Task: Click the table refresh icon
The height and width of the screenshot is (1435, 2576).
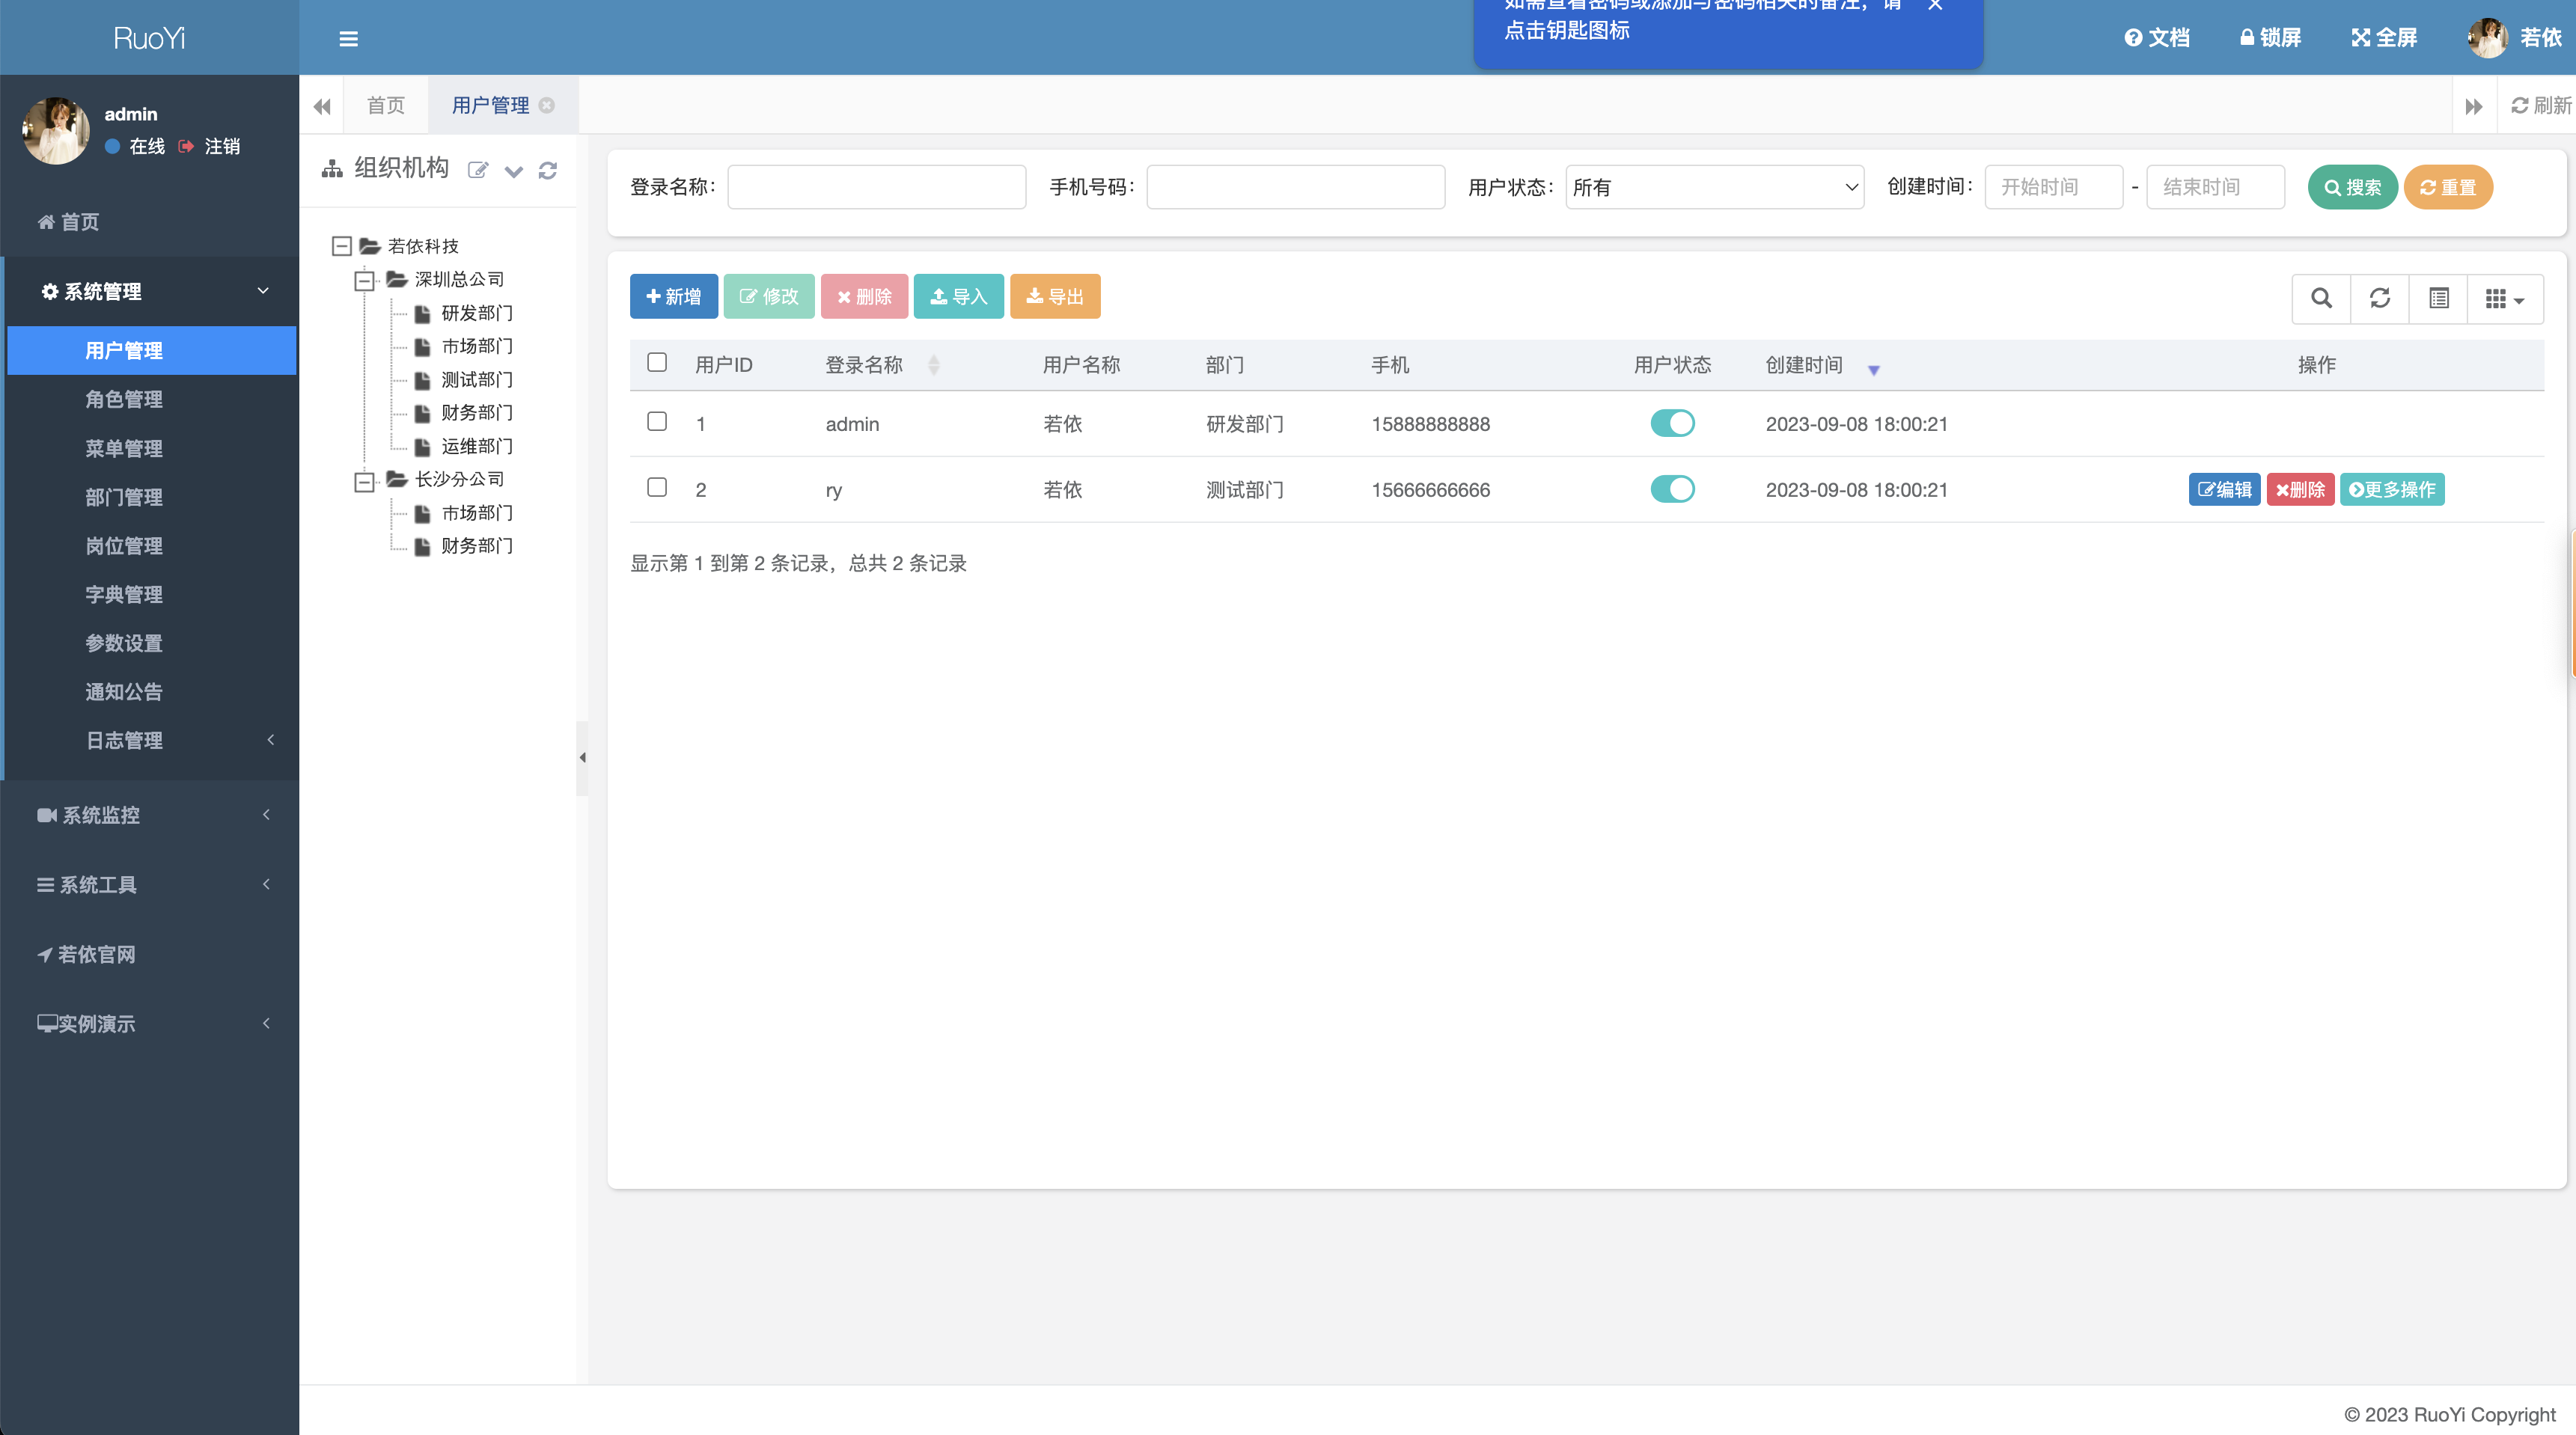Action: (2380, 298)
